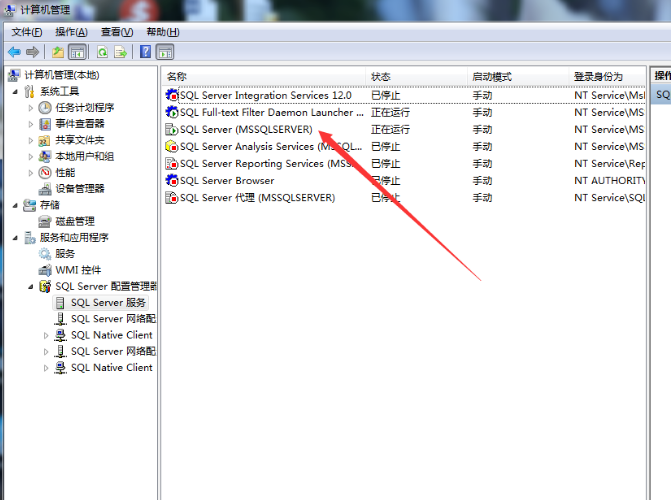Click the SQL Server 代理 service icon
The image size is (671, 500).
click(172, 198)
